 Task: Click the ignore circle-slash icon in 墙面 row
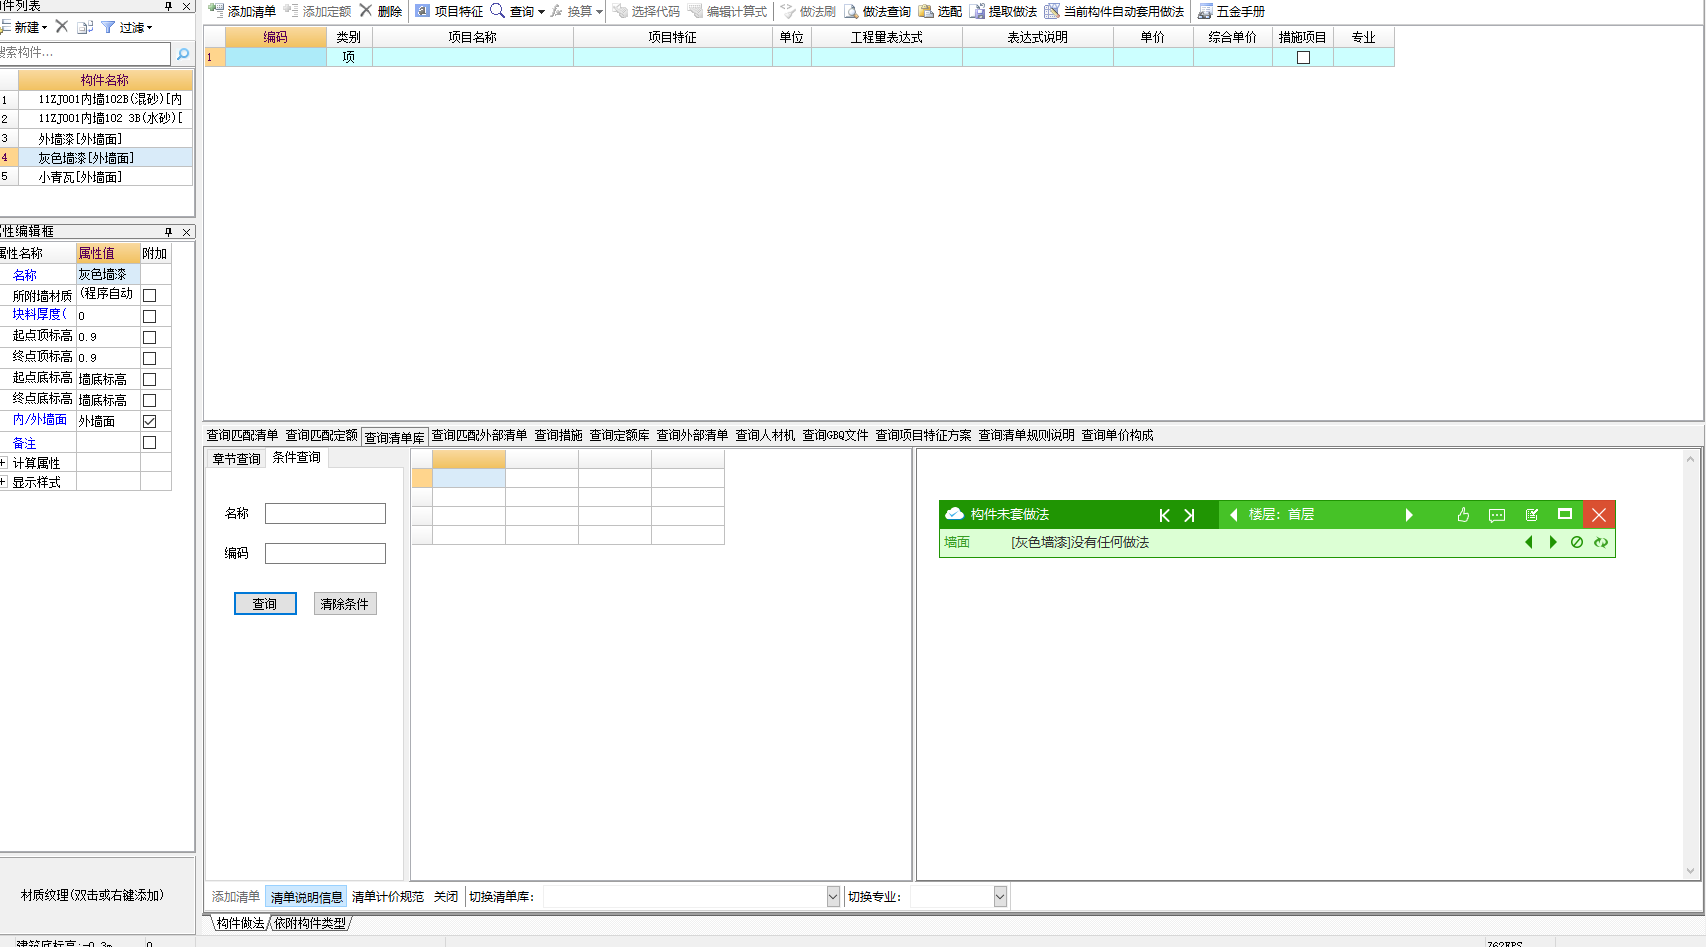tap(1577, 542)
